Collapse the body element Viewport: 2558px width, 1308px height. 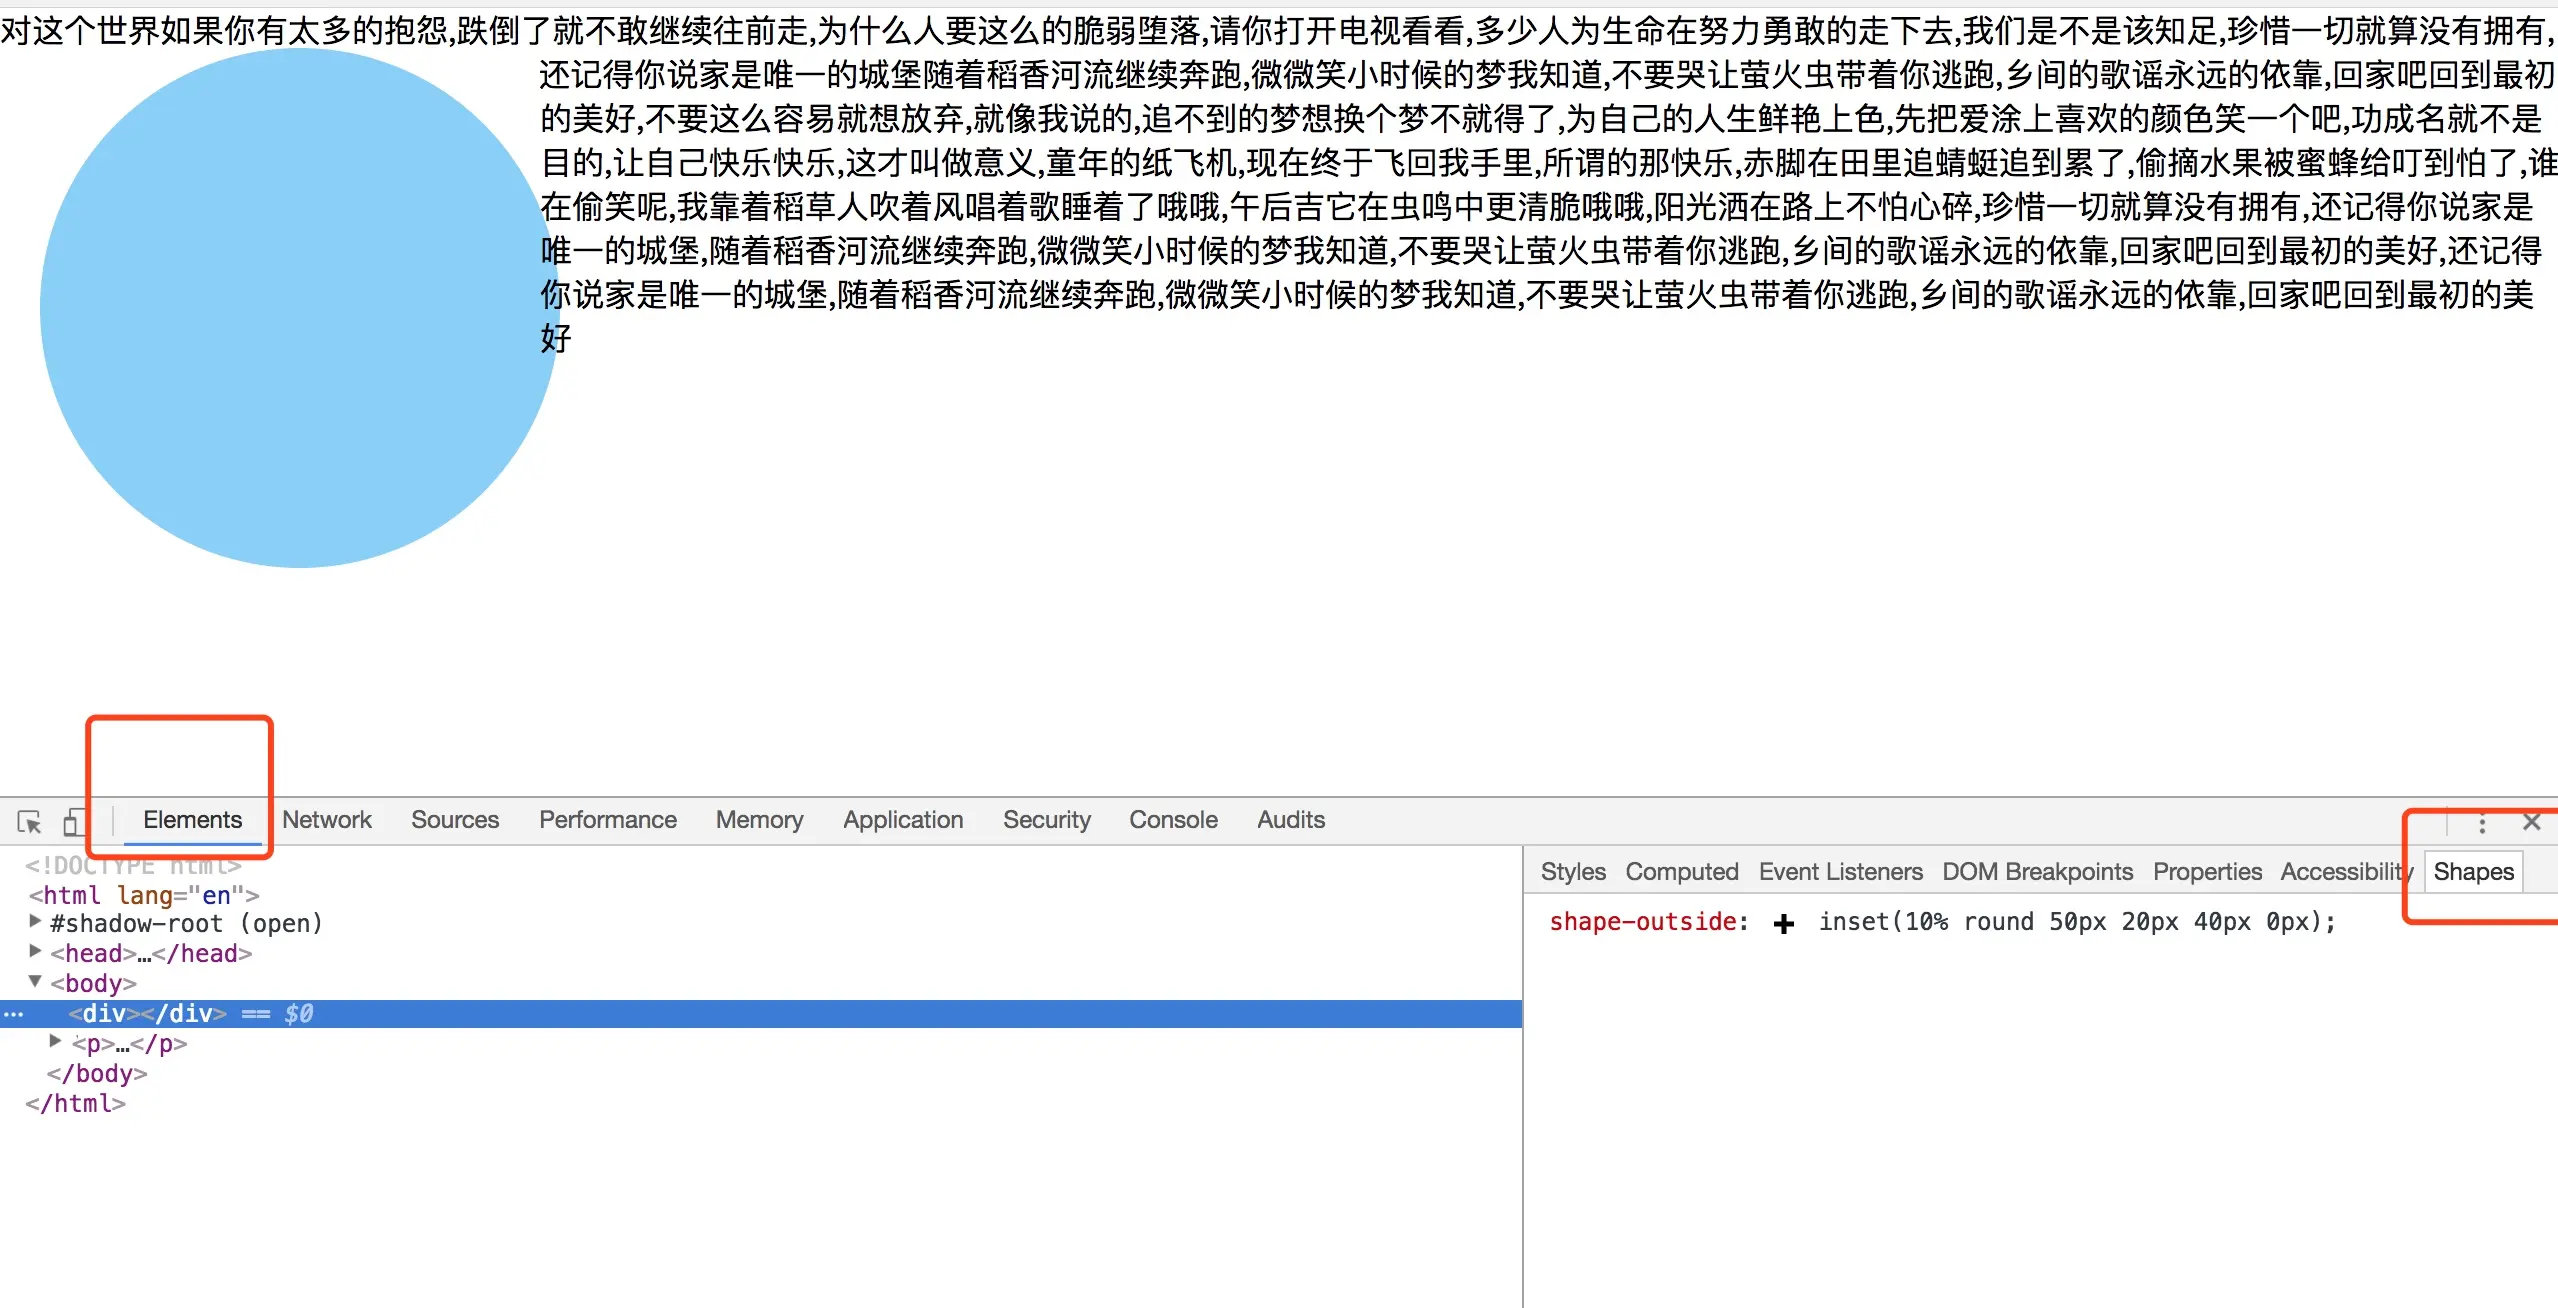[x=35, y=982]
